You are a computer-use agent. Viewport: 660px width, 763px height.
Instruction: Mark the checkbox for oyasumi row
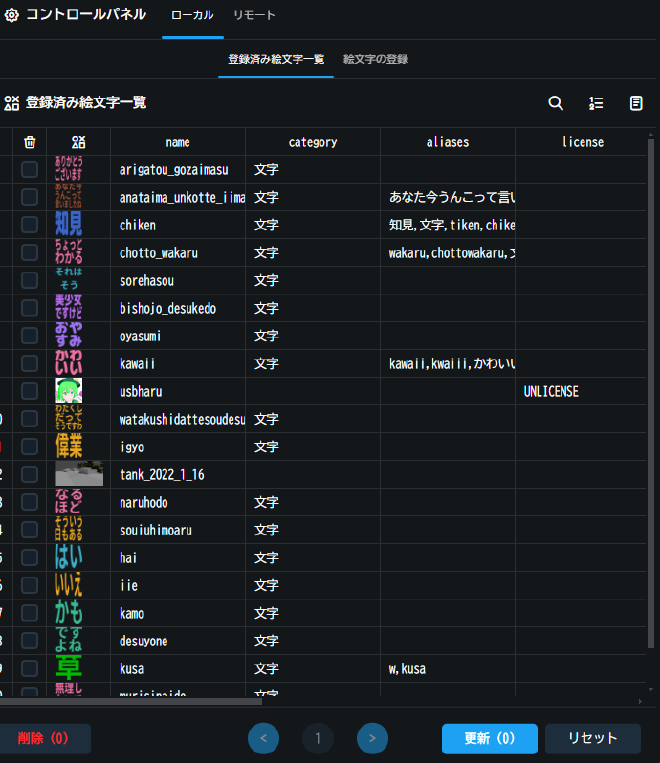click(30, 335)
